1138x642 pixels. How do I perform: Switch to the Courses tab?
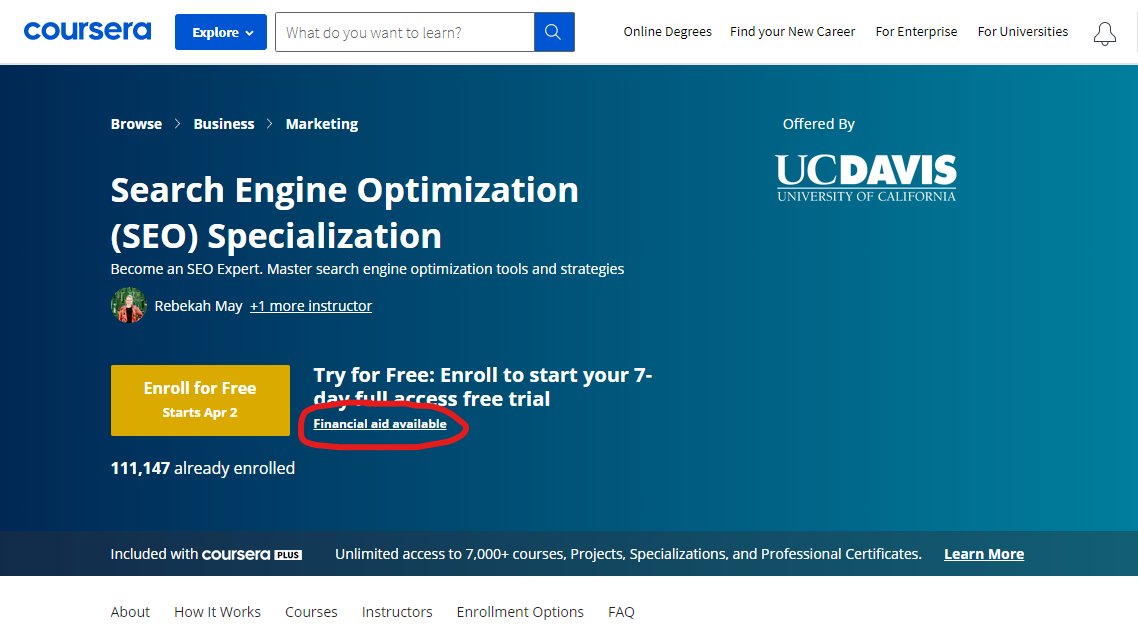311,612
